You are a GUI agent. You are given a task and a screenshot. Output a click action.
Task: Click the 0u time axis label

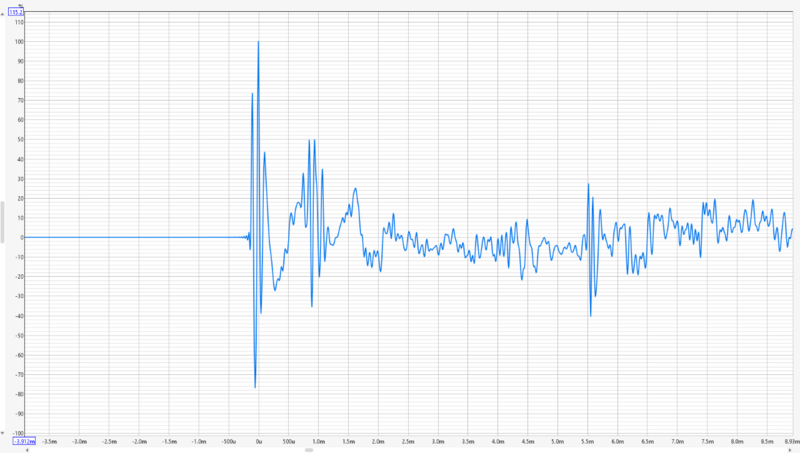pyautogui.click(x=259, y=441)
